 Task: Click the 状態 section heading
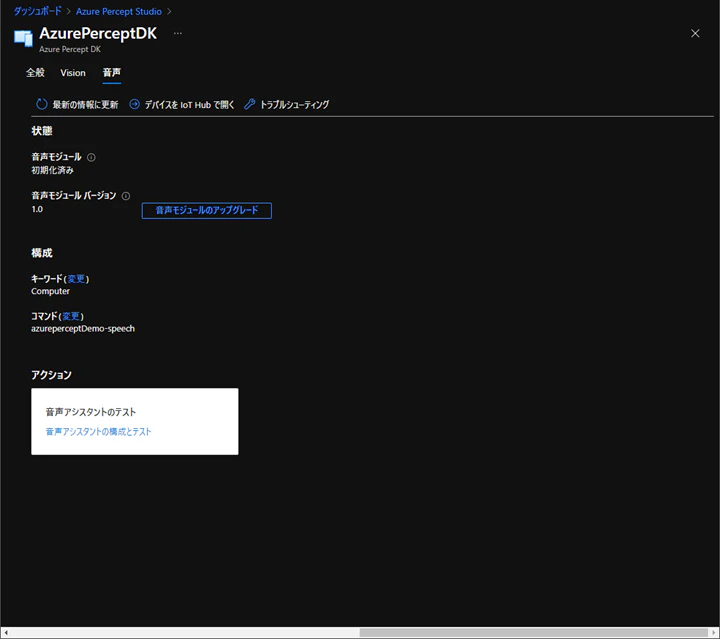42,131
